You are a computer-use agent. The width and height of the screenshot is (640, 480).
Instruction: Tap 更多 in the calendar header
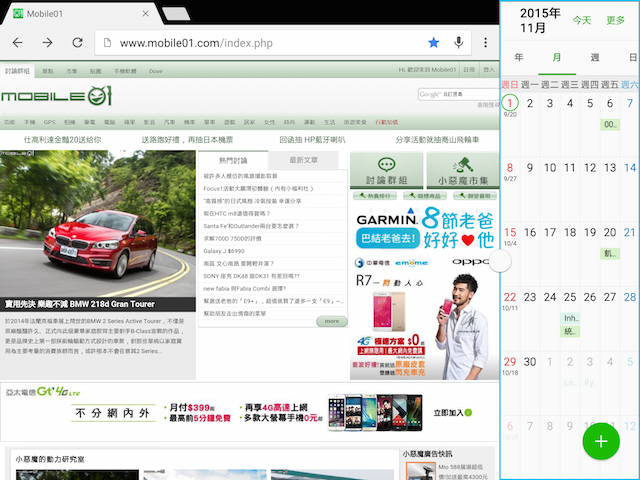tap(616, 20)
